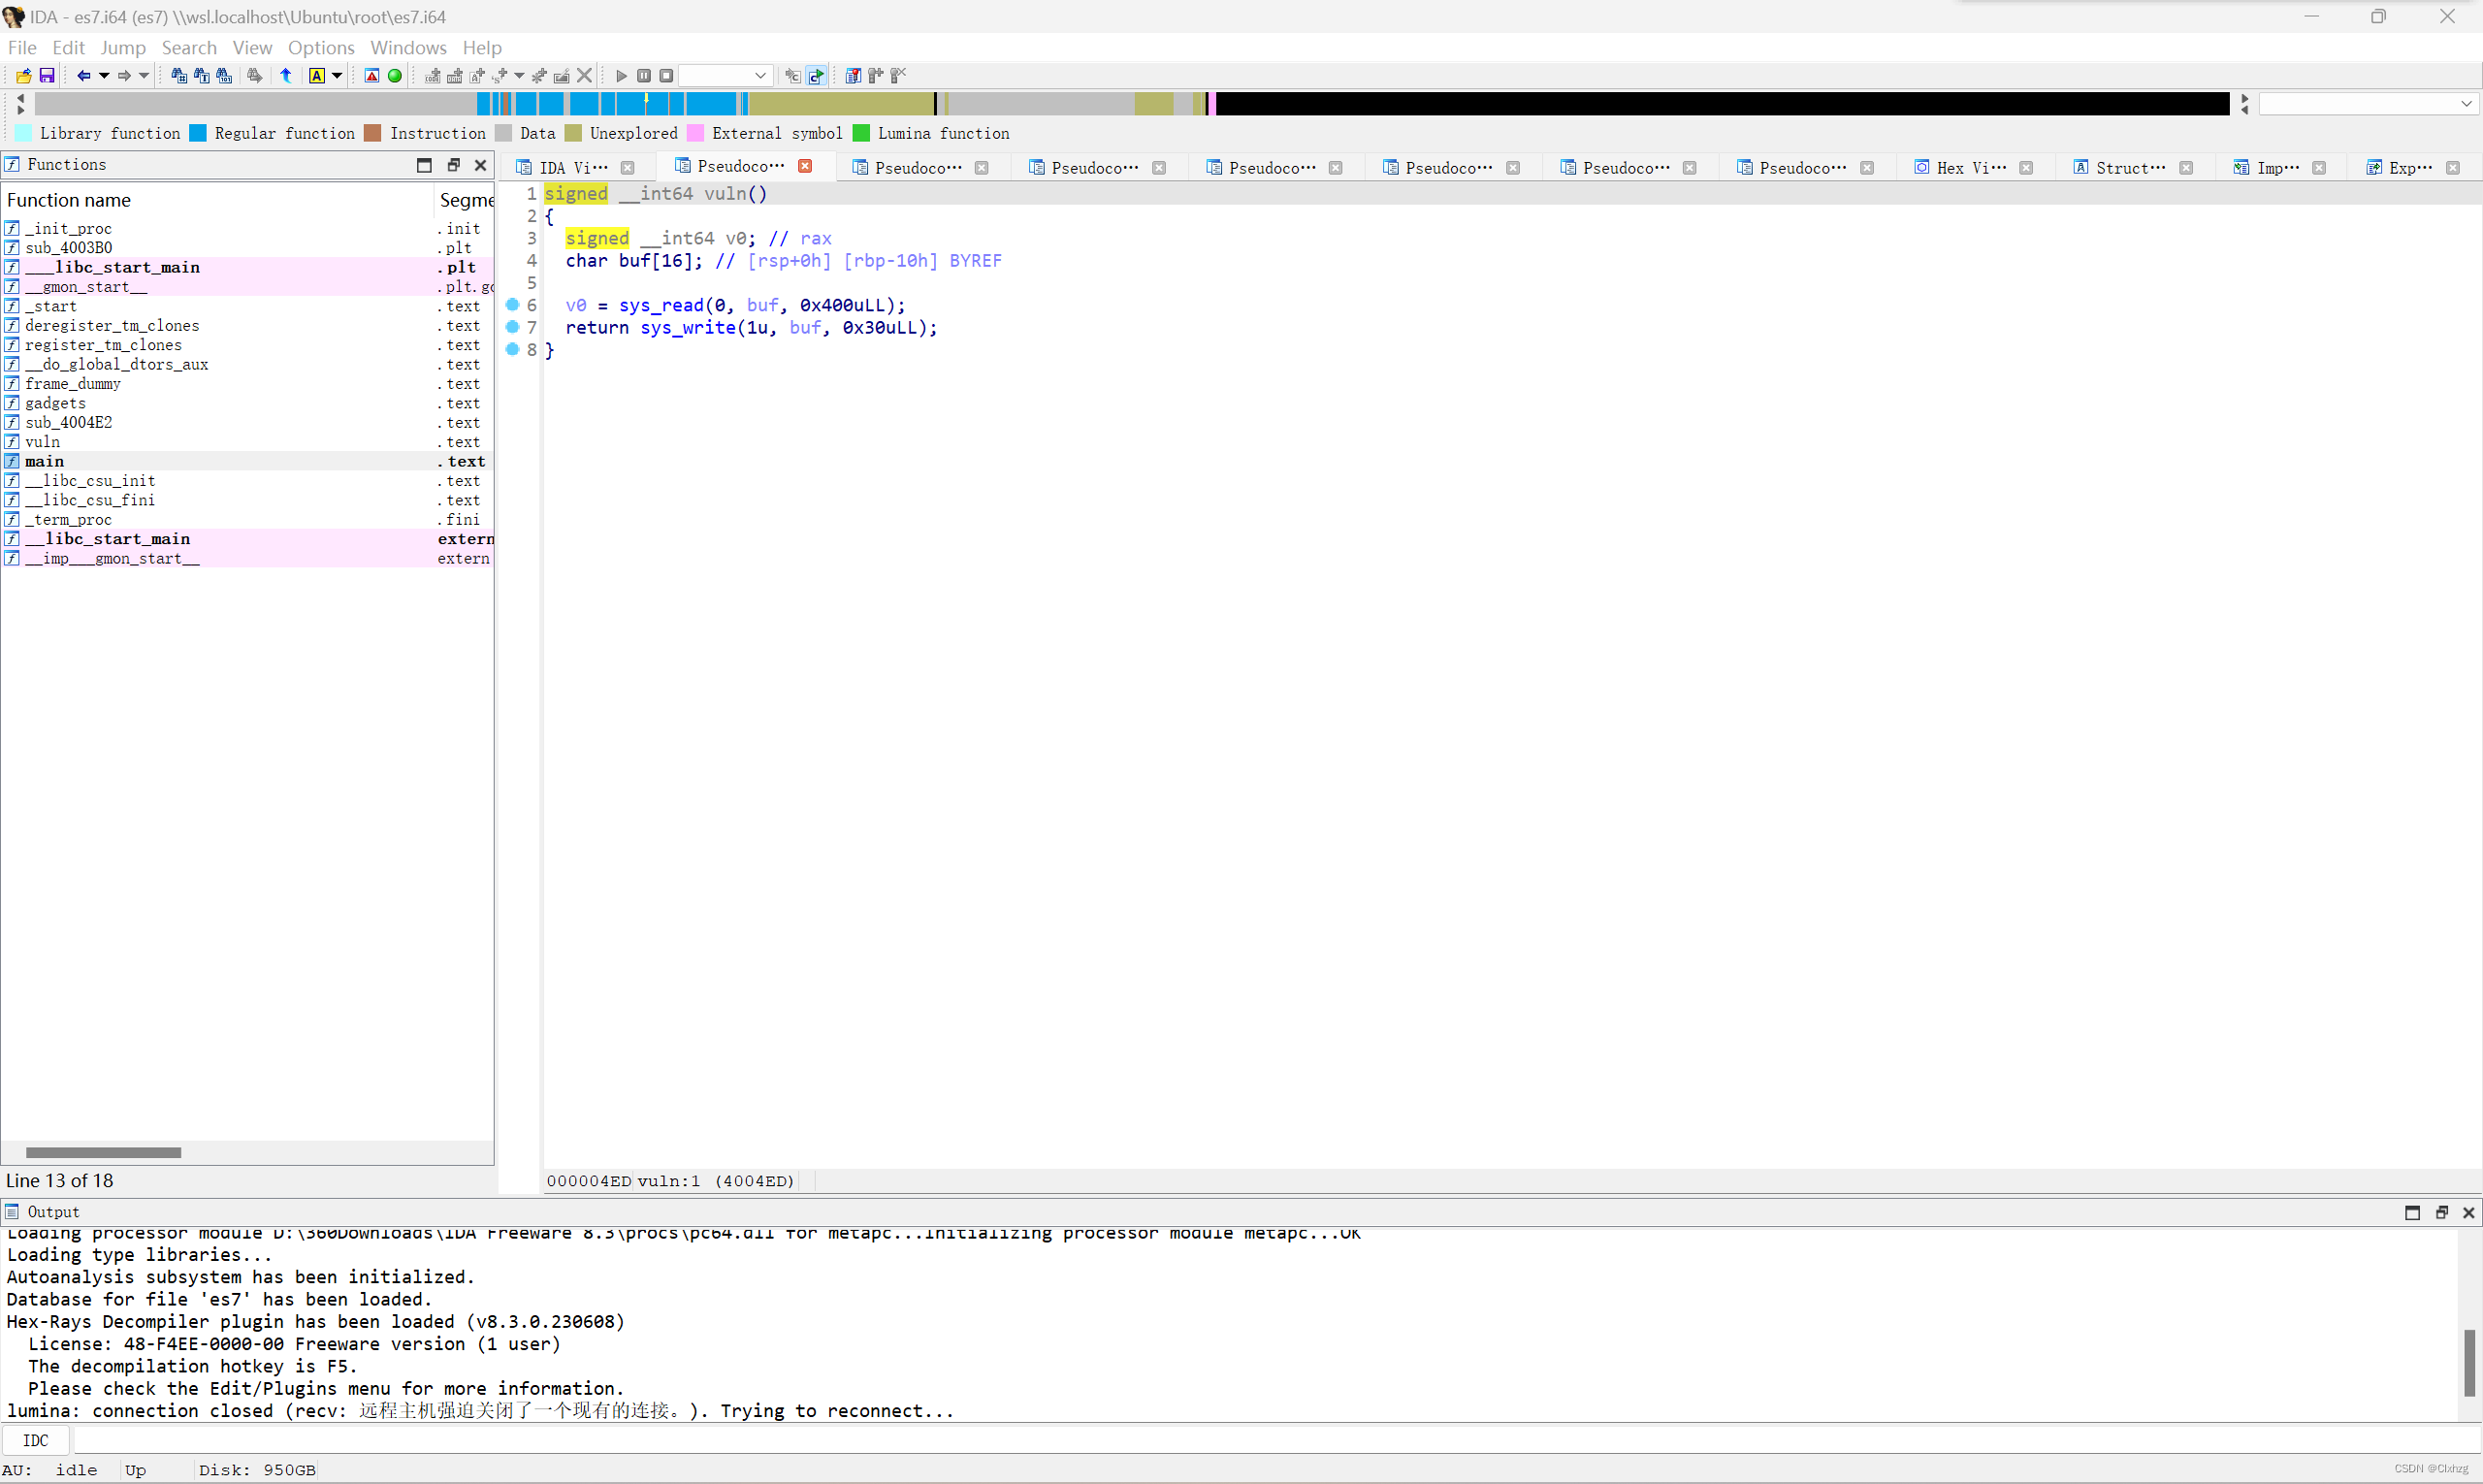Click the Function name column header

[x=218, y=200]
